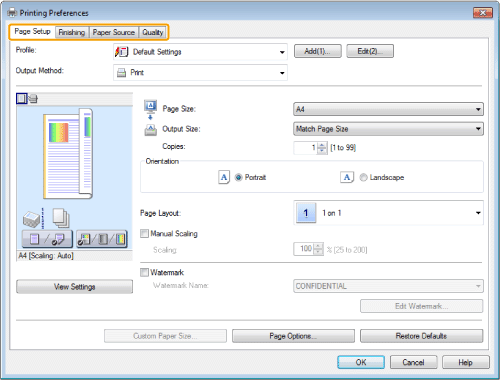Viewport: 500px width, 380px height.
Task: Switch to the Finishing tab
Action: 72,32
